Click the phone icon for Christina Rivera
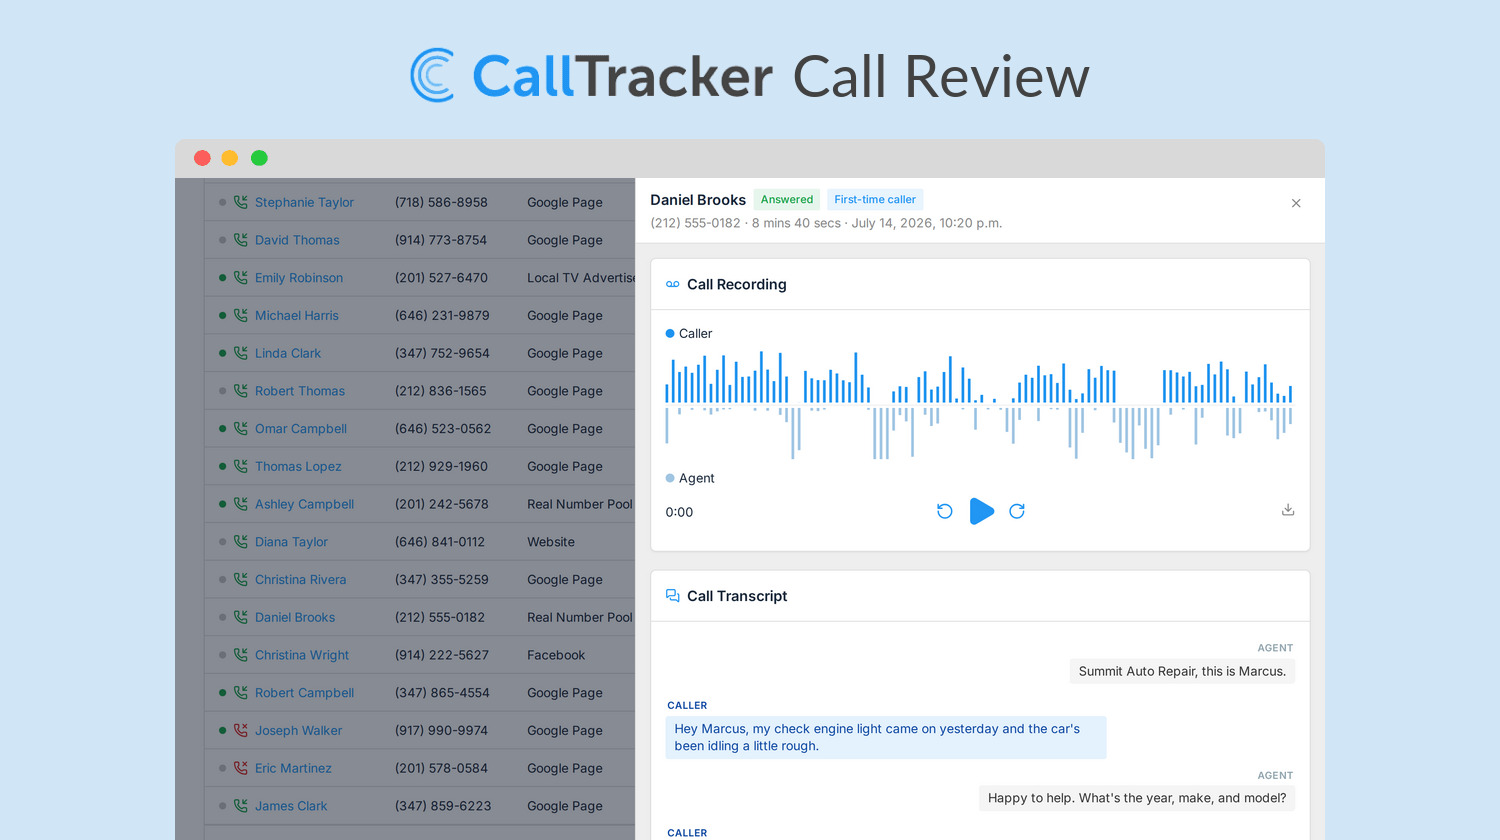1500x840 pixels. (x=241, y=579)
